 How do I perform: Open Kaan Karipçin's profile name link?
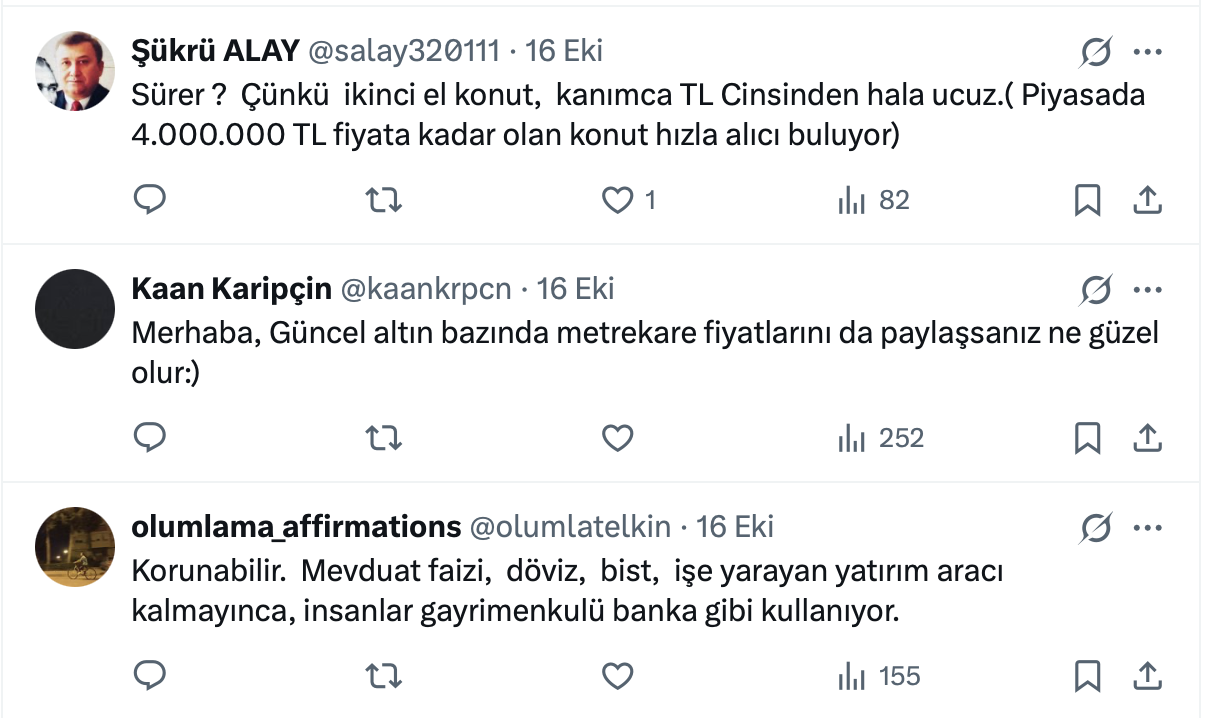pyautogui.click(x=231, y=289)
